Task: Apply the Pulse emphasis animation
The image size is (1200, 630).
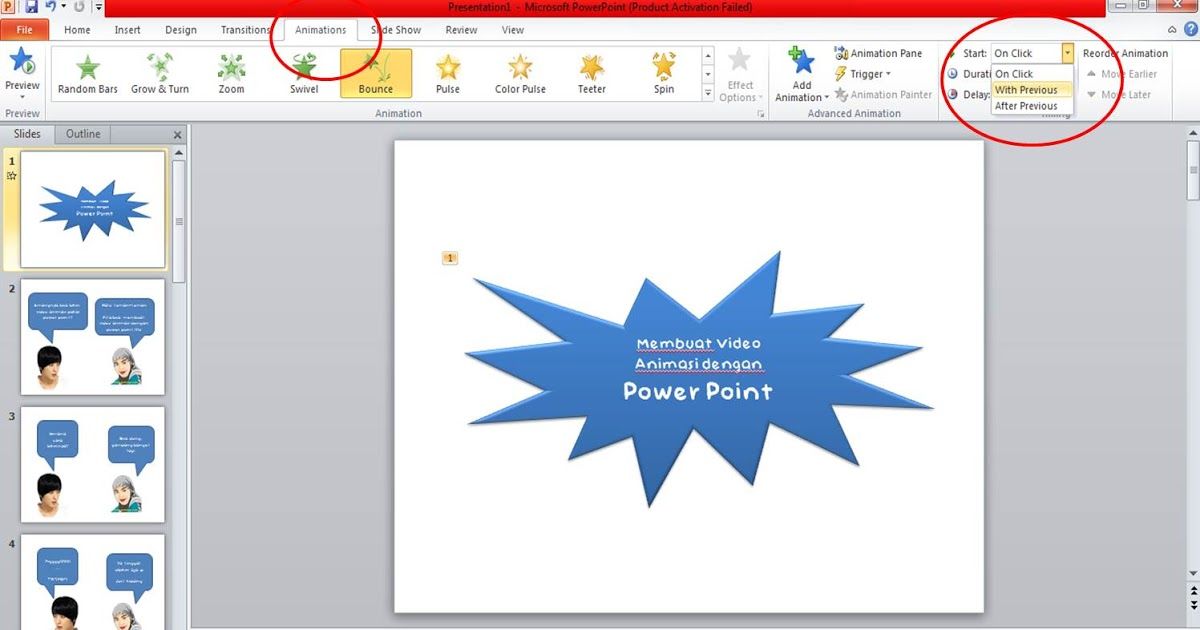Action: [448, 73]
